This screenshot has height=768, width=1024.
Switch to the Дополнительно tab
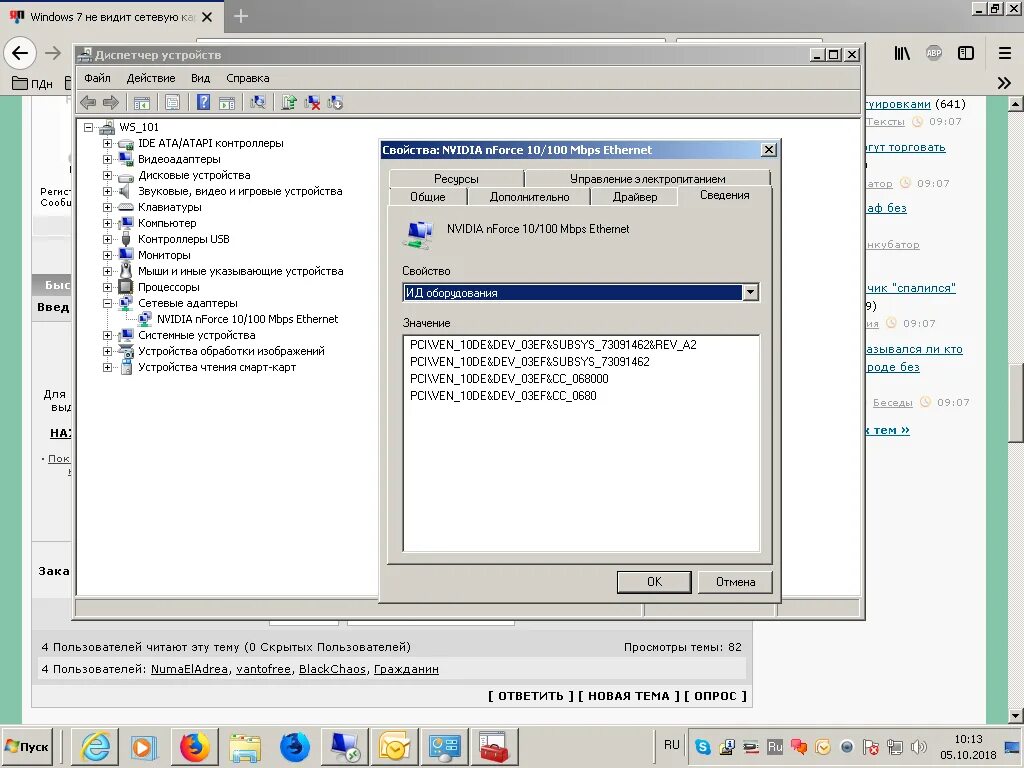[530, 197]
